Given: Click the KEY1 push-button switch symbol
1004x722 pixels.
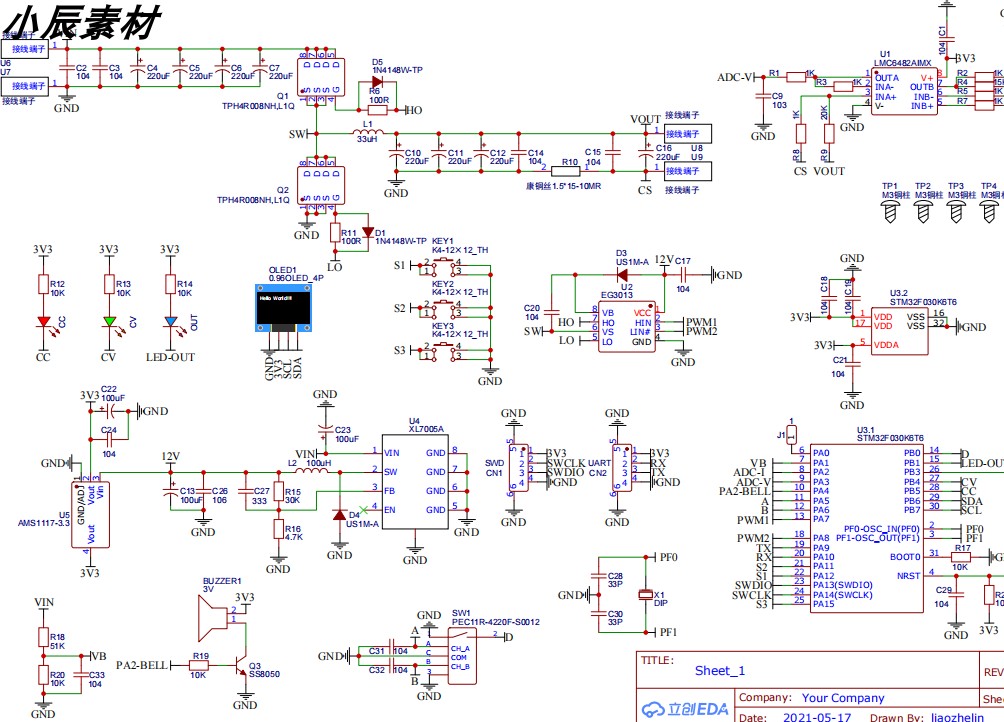Looking at the screenshot, I should (x=442, y=266).
